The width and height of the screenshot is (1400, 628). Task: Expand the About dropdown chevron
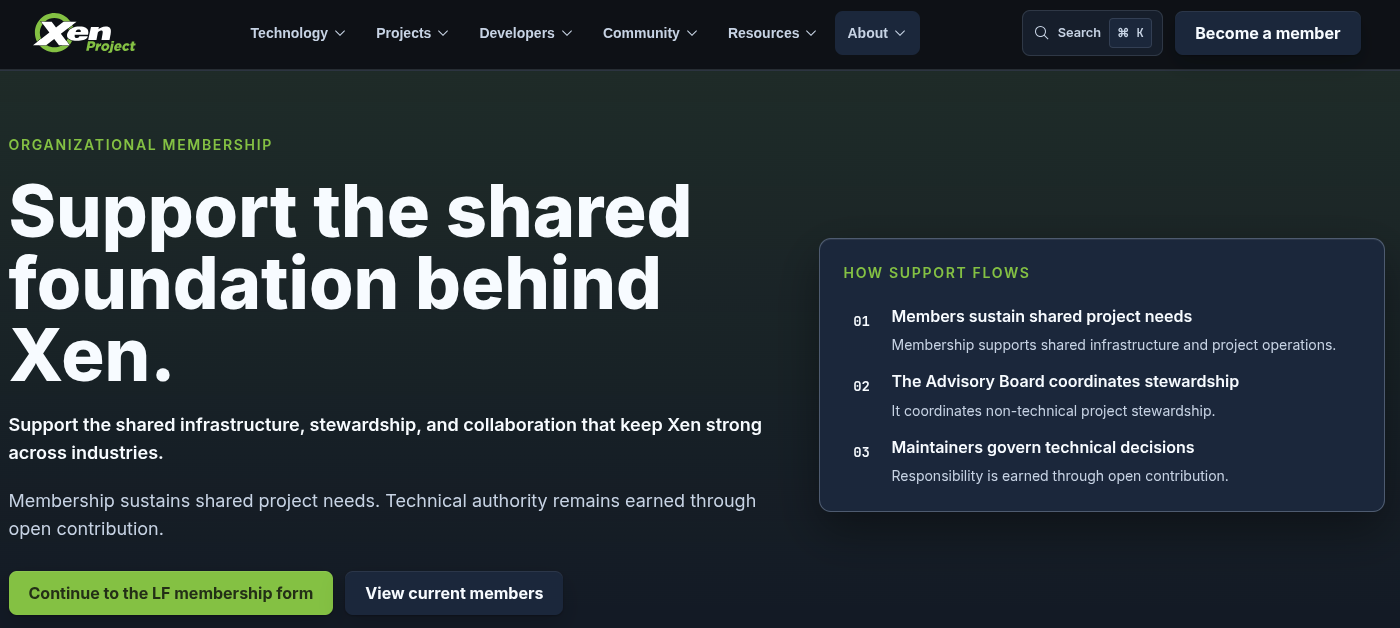pos(900,33)
